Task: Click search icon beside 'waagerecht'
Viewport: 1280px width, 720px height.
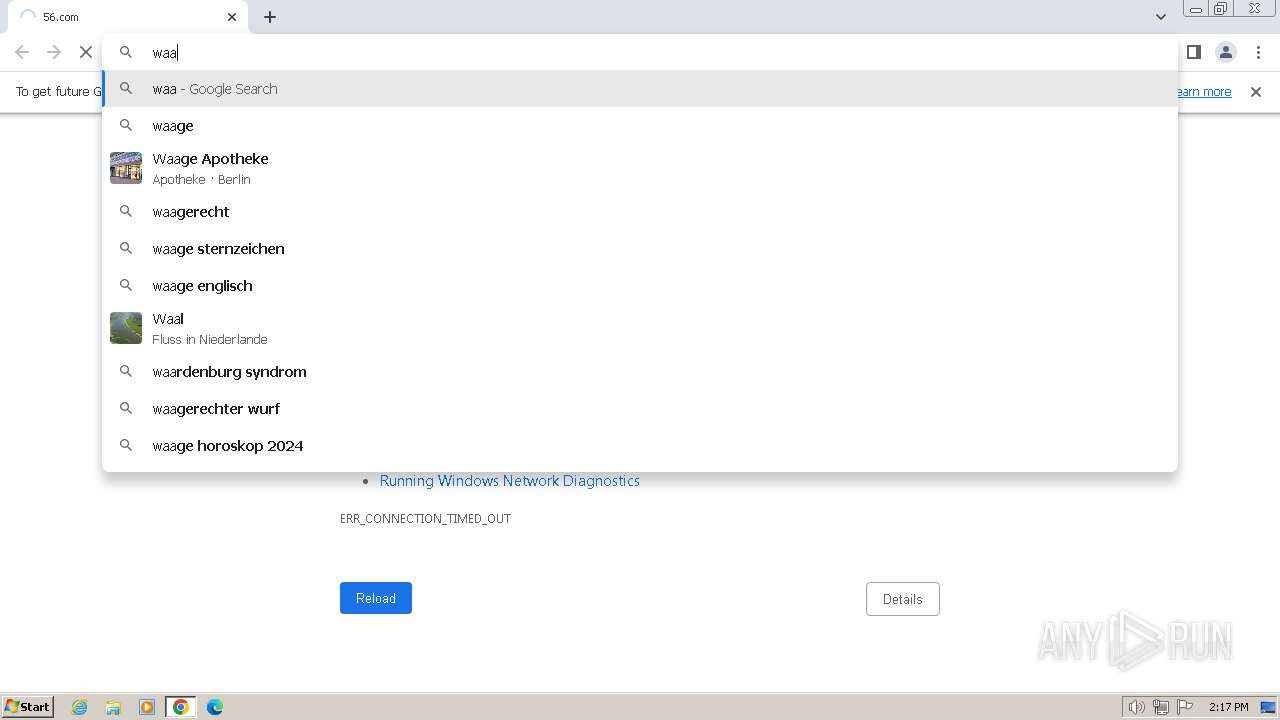Action: (x=126, y=212)
